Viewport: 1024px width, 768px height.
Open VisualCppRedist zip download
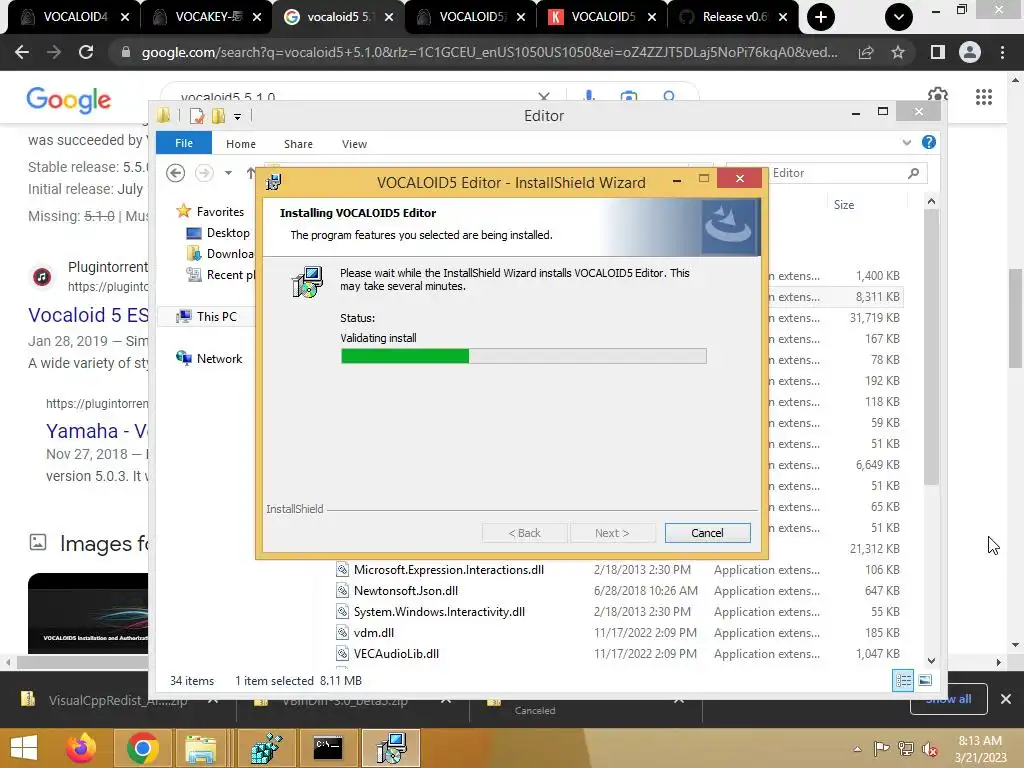click(118, 700)
